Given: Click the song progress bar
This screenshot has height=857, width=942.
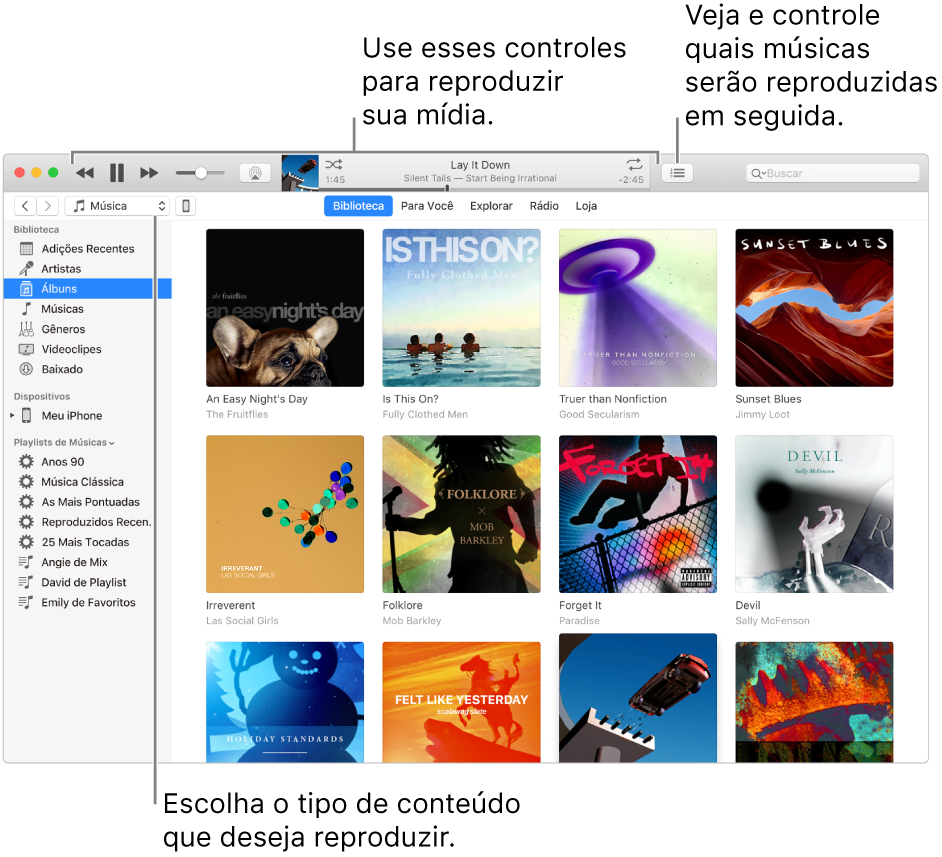Looking at the screenshot, I should click(x=485, y=188).
